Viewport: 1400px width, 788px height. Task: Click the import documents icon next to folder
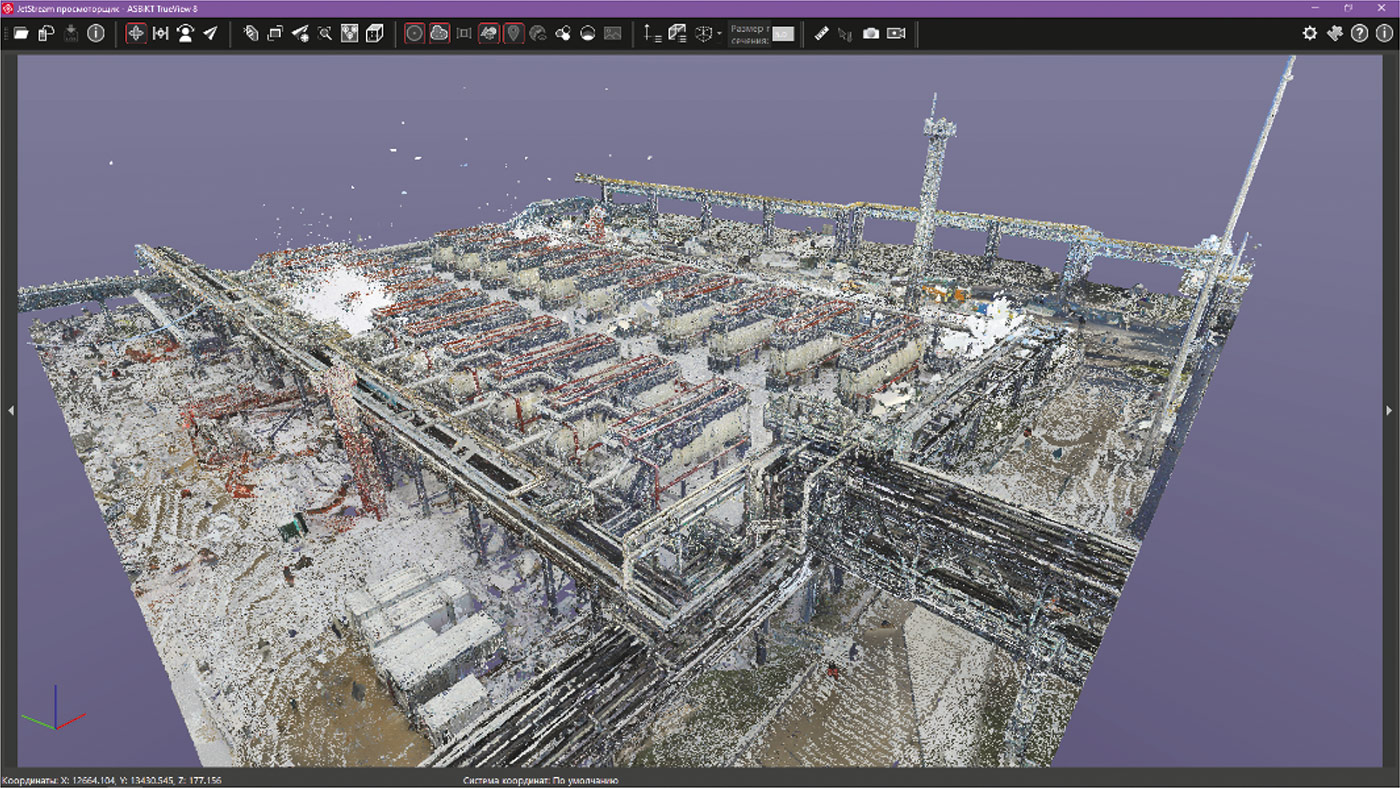46,33
